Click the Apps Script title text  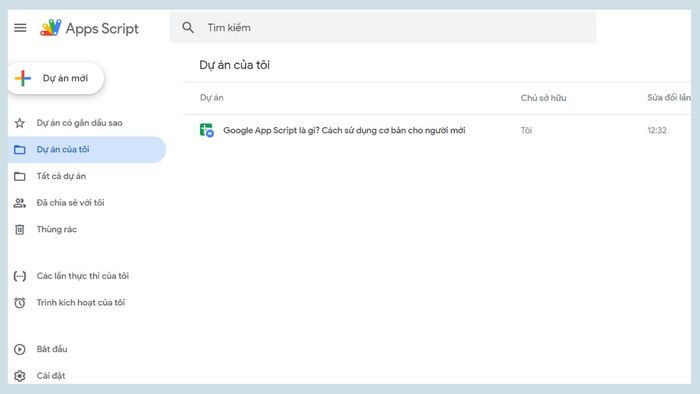coord(102,29)
